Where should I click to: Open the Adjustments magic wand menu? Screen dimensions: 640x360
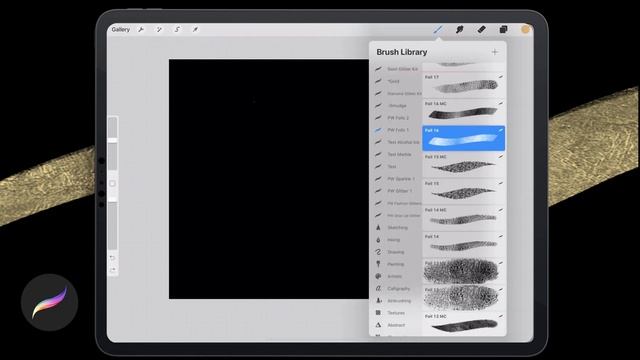159,29
